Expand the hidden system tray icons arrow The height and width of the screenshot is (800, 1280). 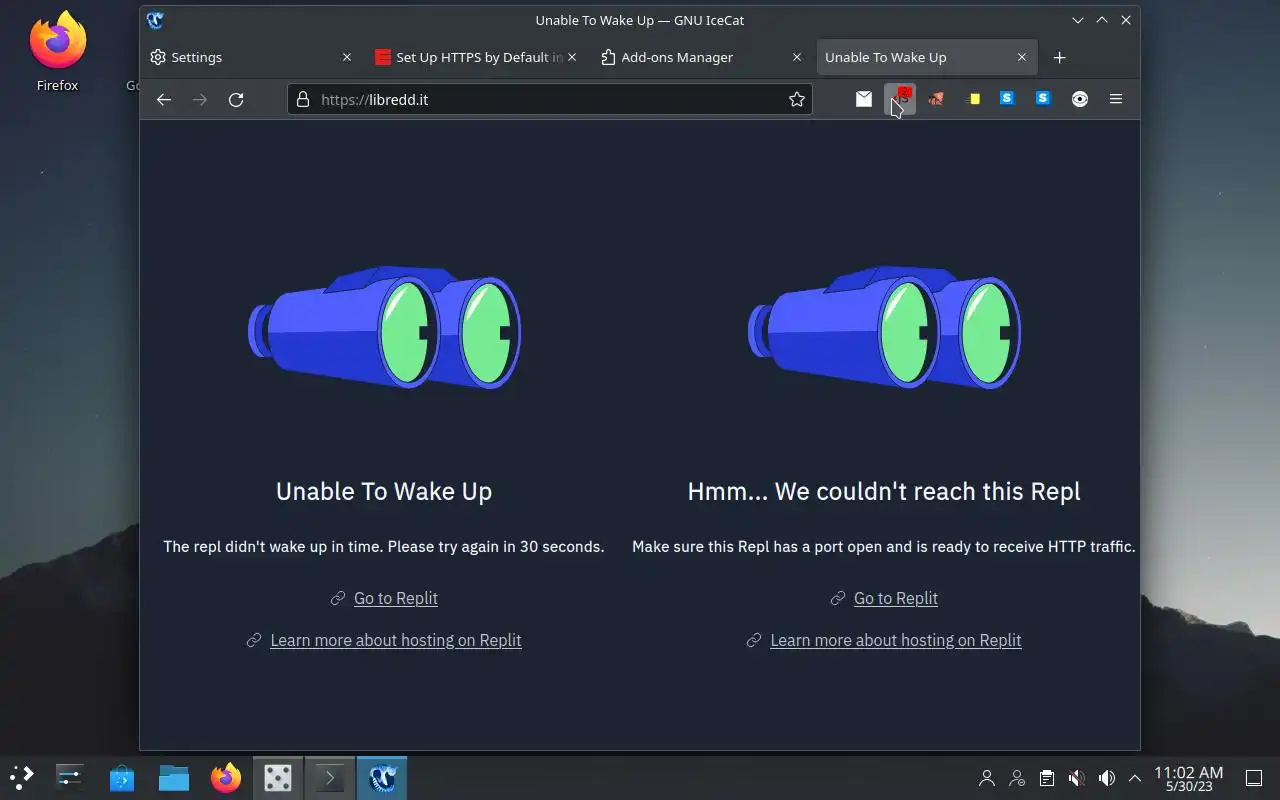(1135, 778)
